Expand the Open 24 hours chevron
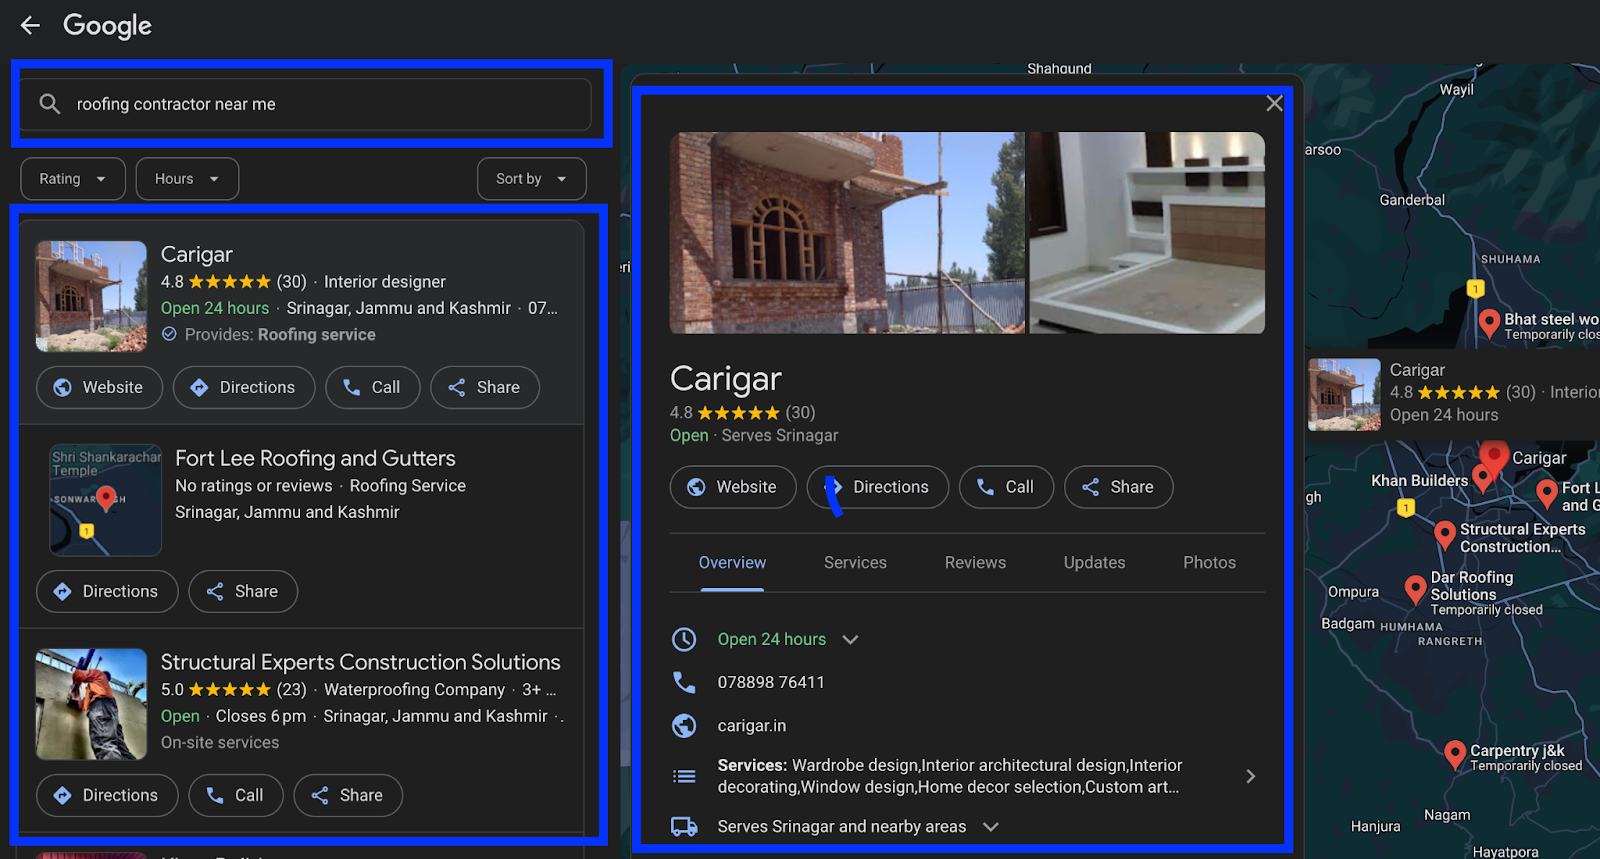Screen dimensions: 1600x859 (x=850, y=639)
